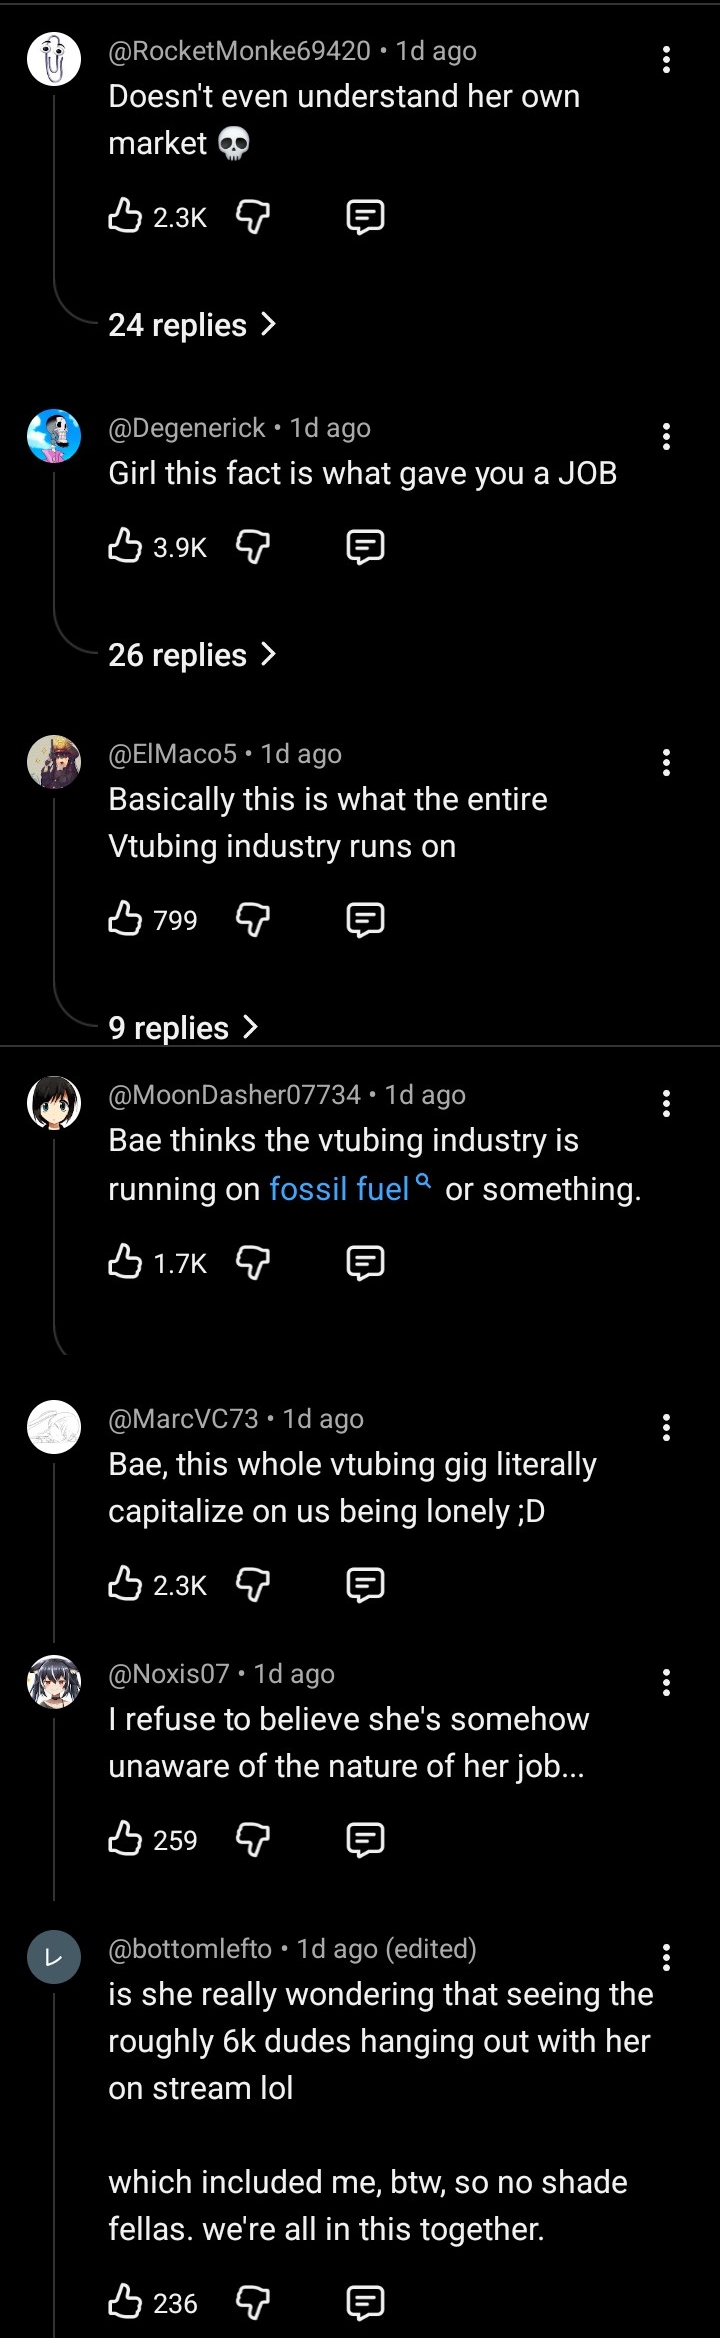
Task: Dislike Degenerick's comment
Action: coord(252,546)
